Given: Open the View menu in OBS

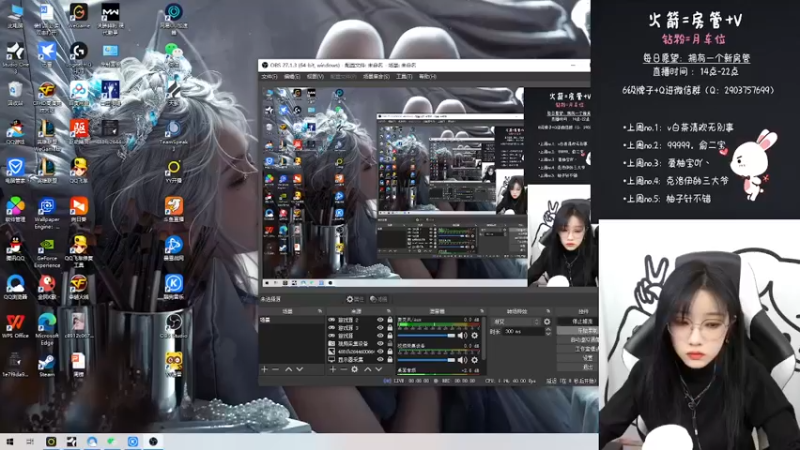Looking at the screenshot, I should click(x=315, y=77).
